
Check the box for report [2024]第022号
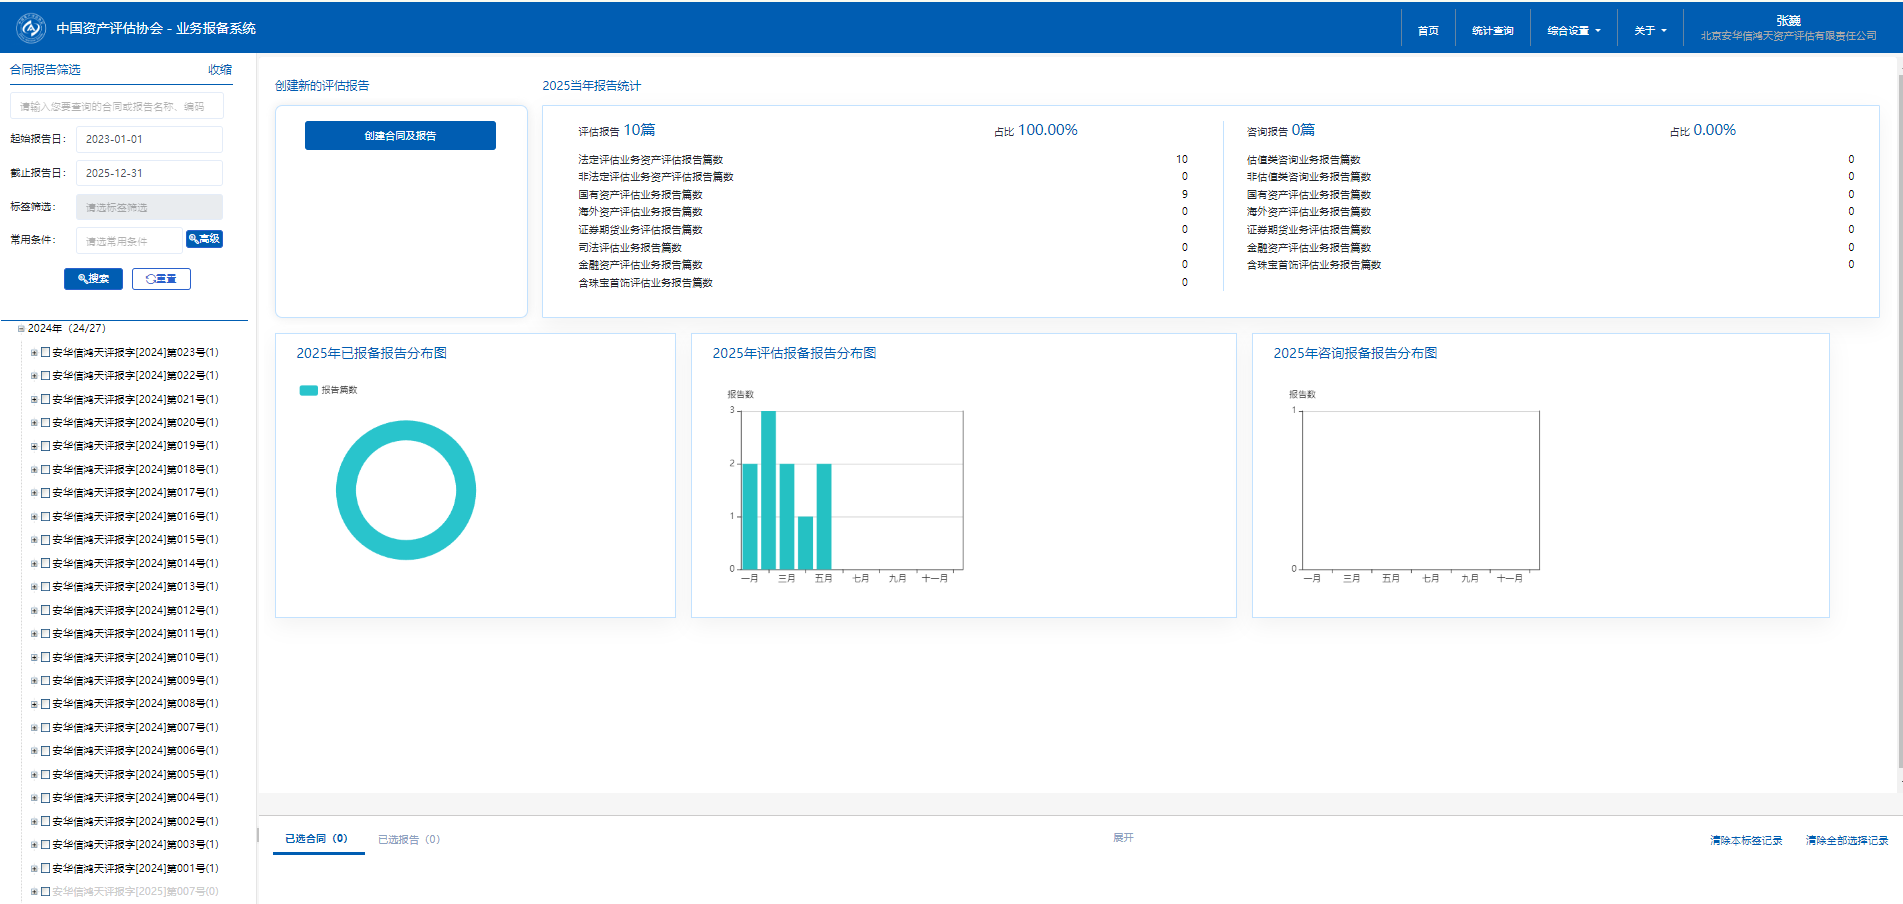coord(45,376)
